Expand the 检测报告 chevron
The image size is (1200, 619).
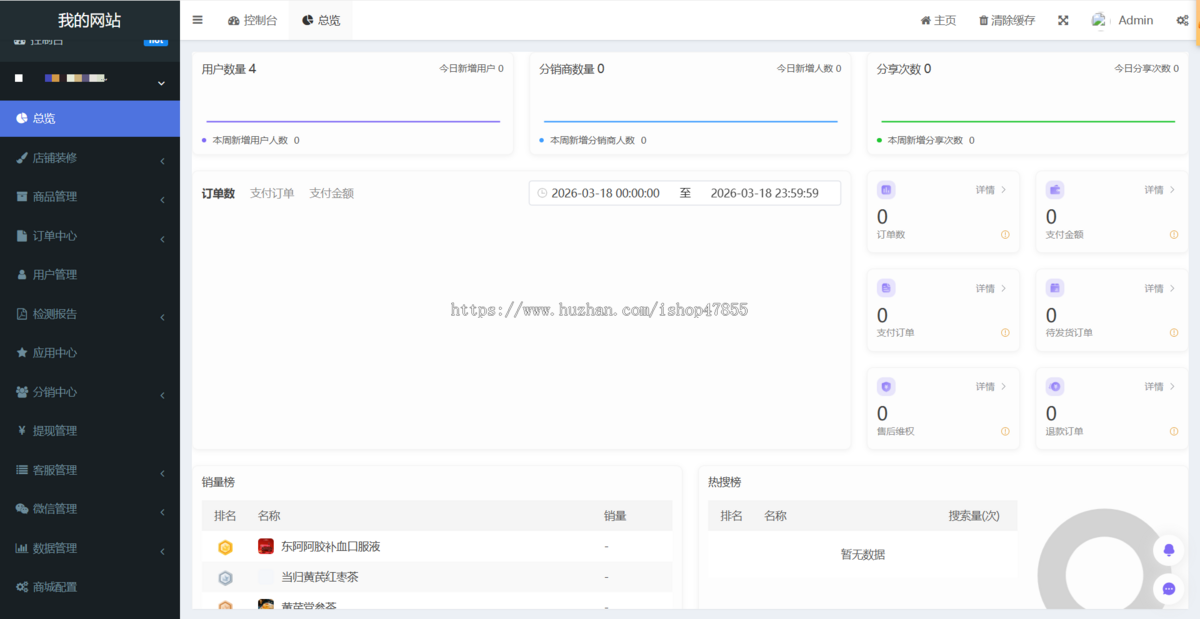tap(162, 317)
